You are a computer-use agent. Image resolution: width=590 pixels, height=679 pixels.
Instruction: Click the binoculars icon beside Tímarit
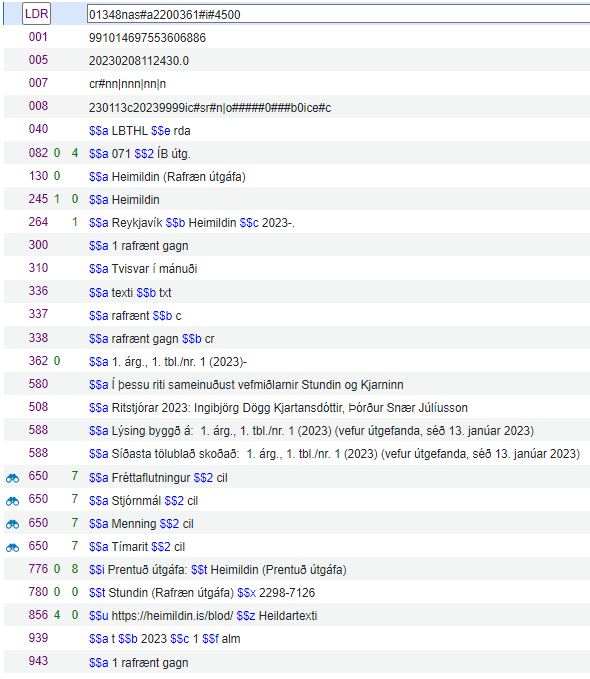(12, 547)
